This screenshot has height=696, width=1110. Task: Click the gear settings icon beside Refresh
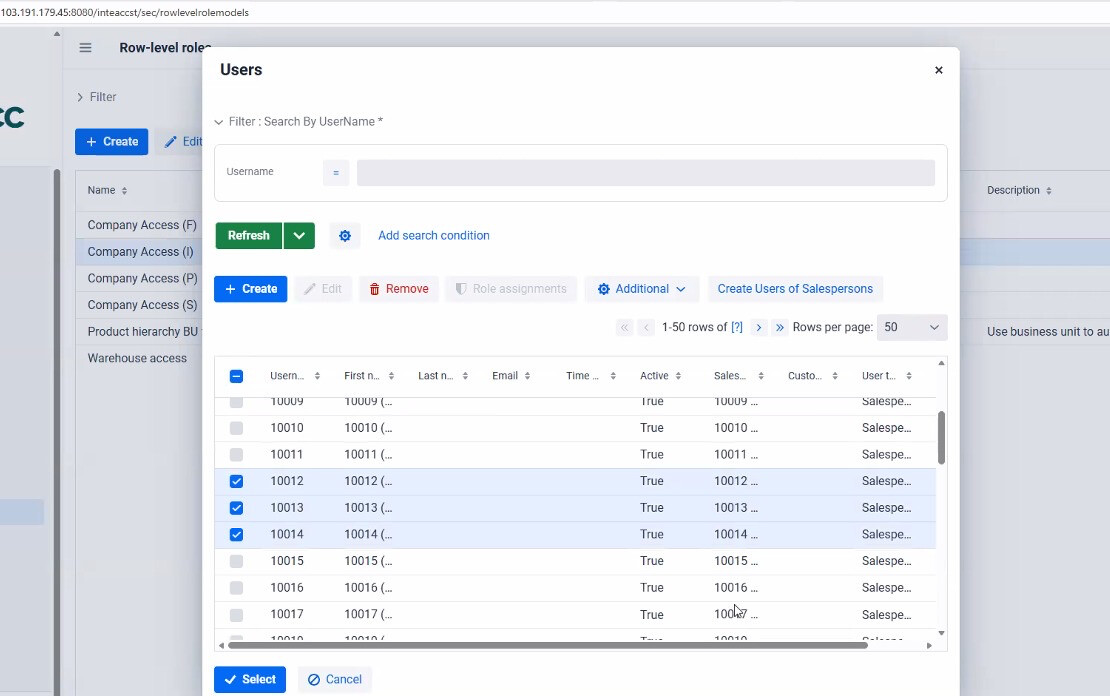point(345,236)
